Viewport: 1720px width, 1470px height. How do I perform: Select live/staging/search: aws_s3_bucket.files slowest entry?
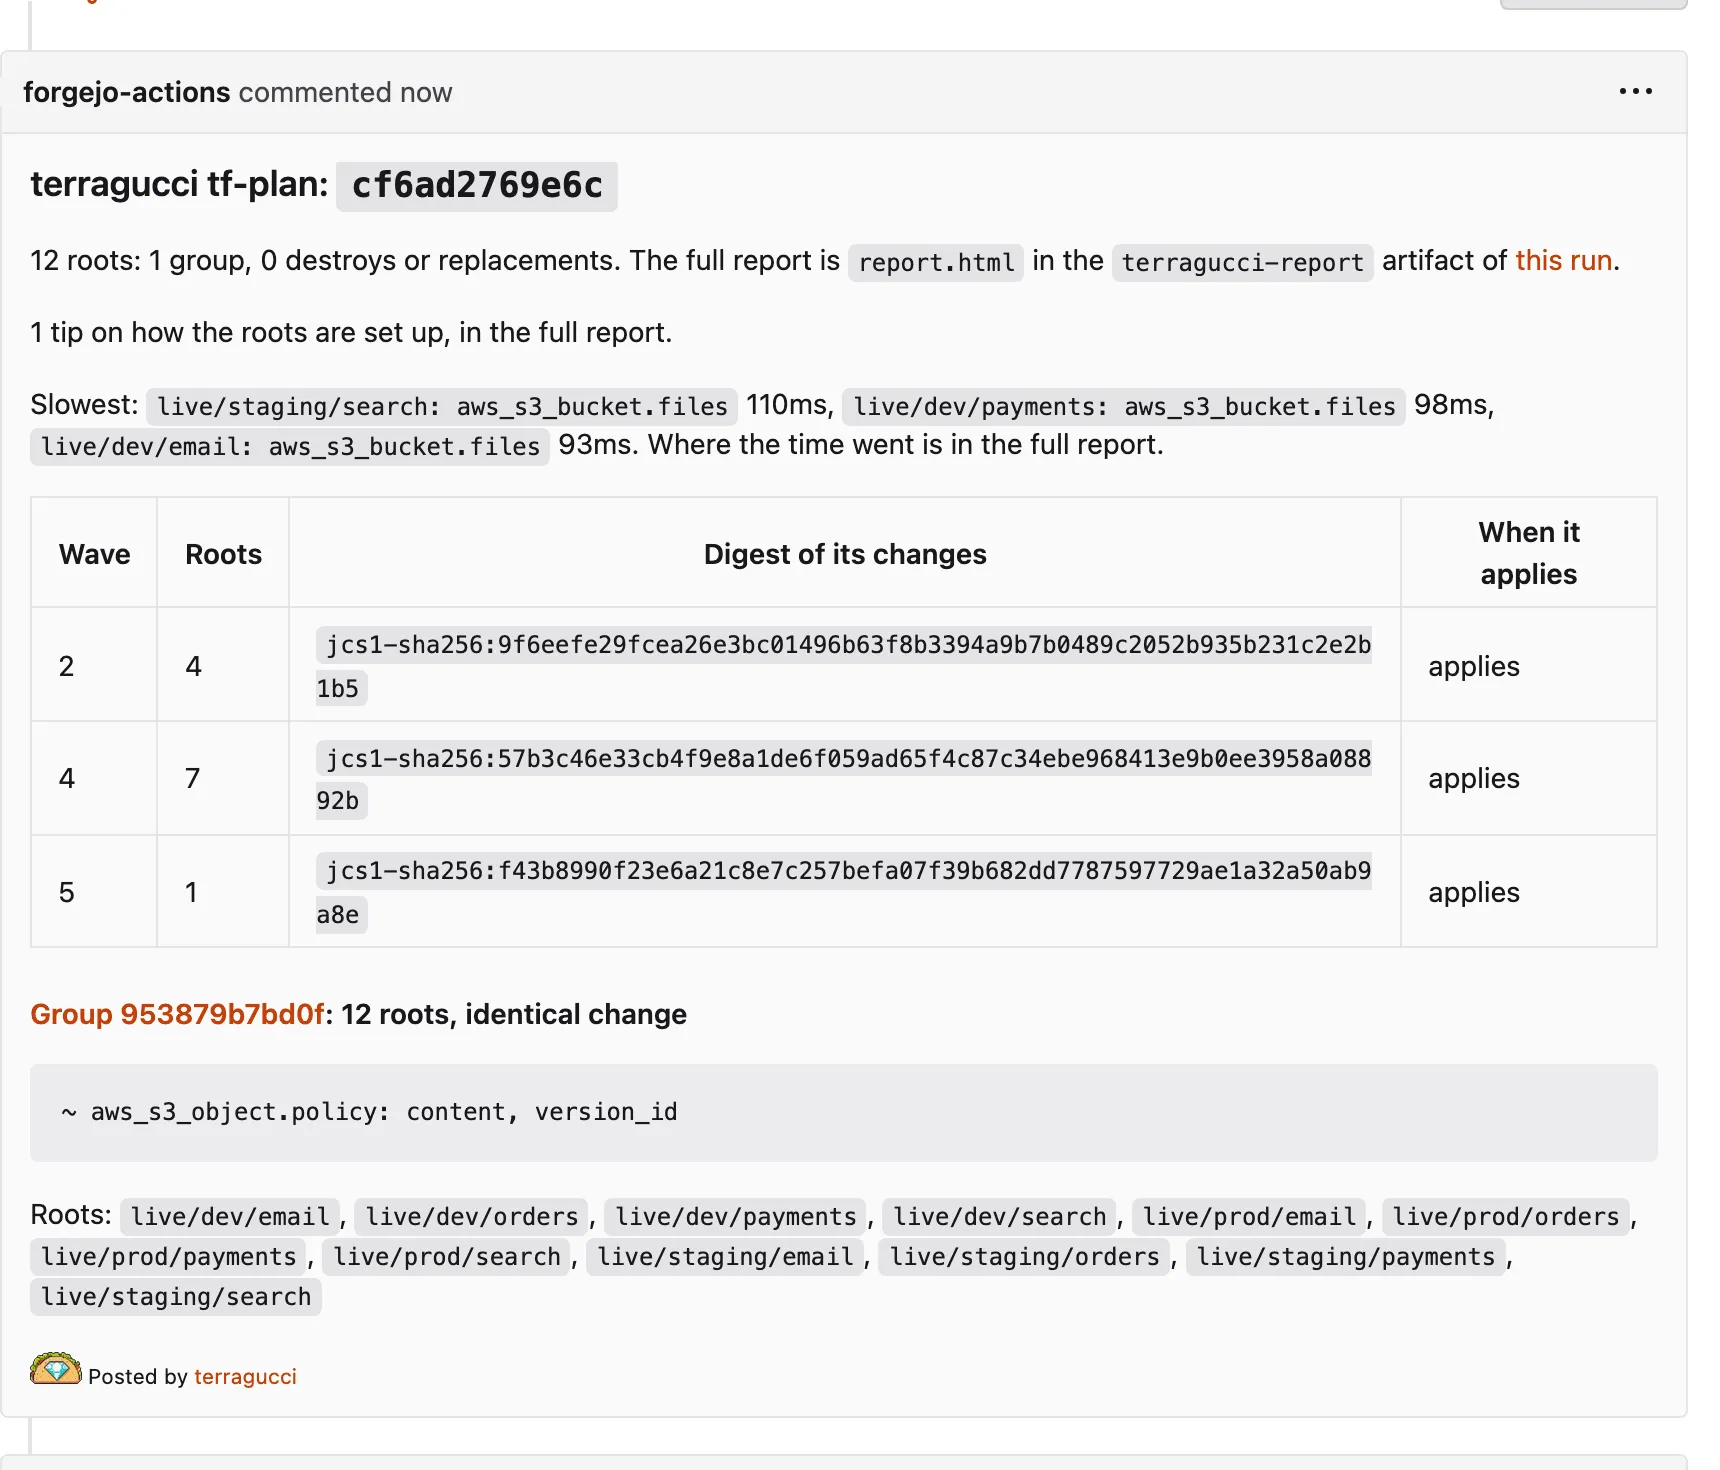(x=442, y=406)
